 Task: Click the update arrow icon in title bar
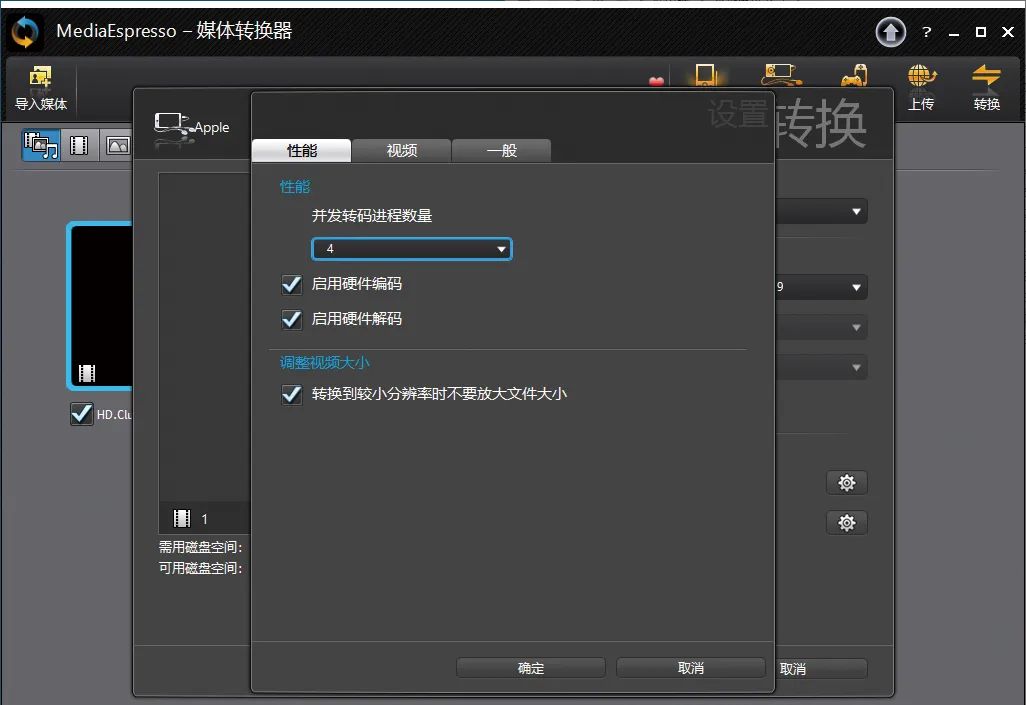click(890, 33)
